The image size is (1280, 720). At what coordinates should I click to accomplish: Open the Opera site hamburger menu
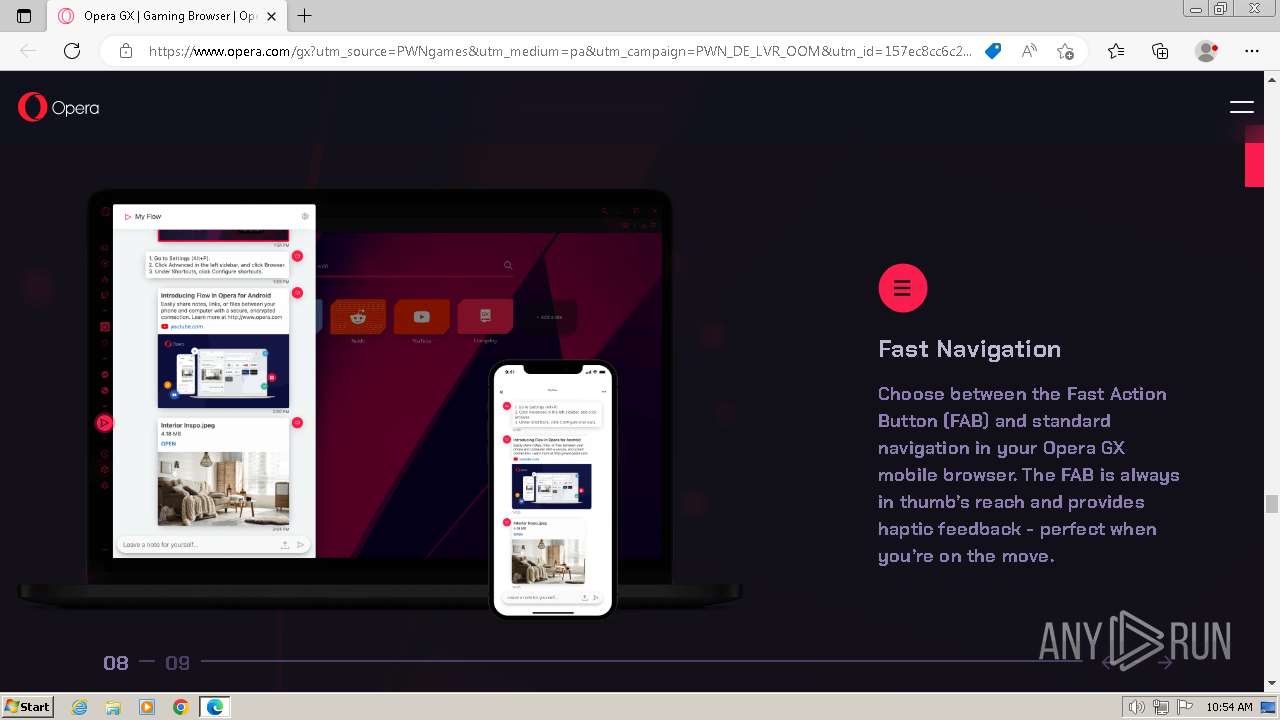point(1241,107)
